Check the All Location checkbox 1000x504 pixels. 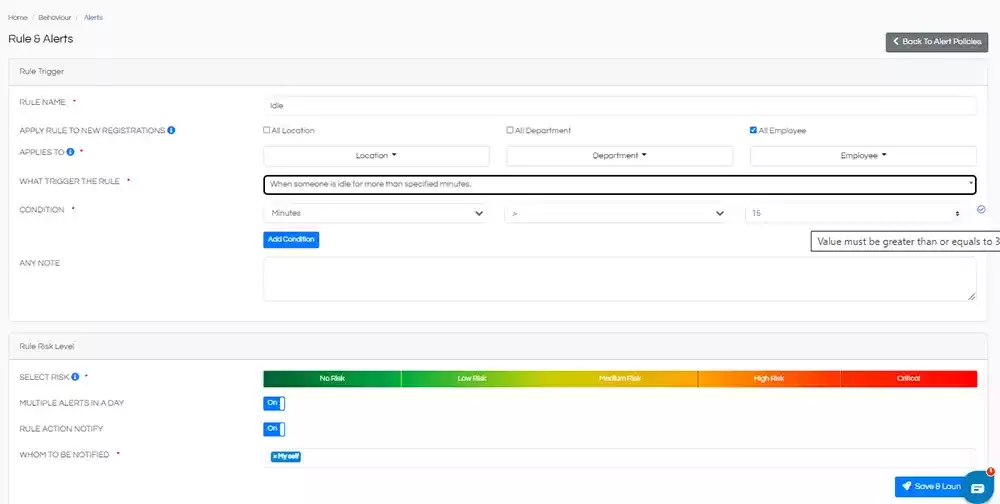pos(267,130)
